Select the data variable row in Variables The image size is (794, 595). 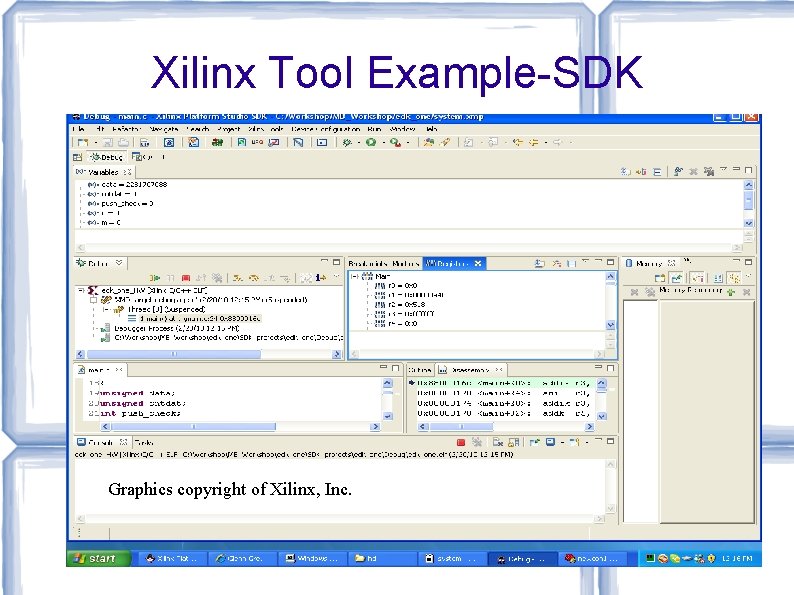127,184
